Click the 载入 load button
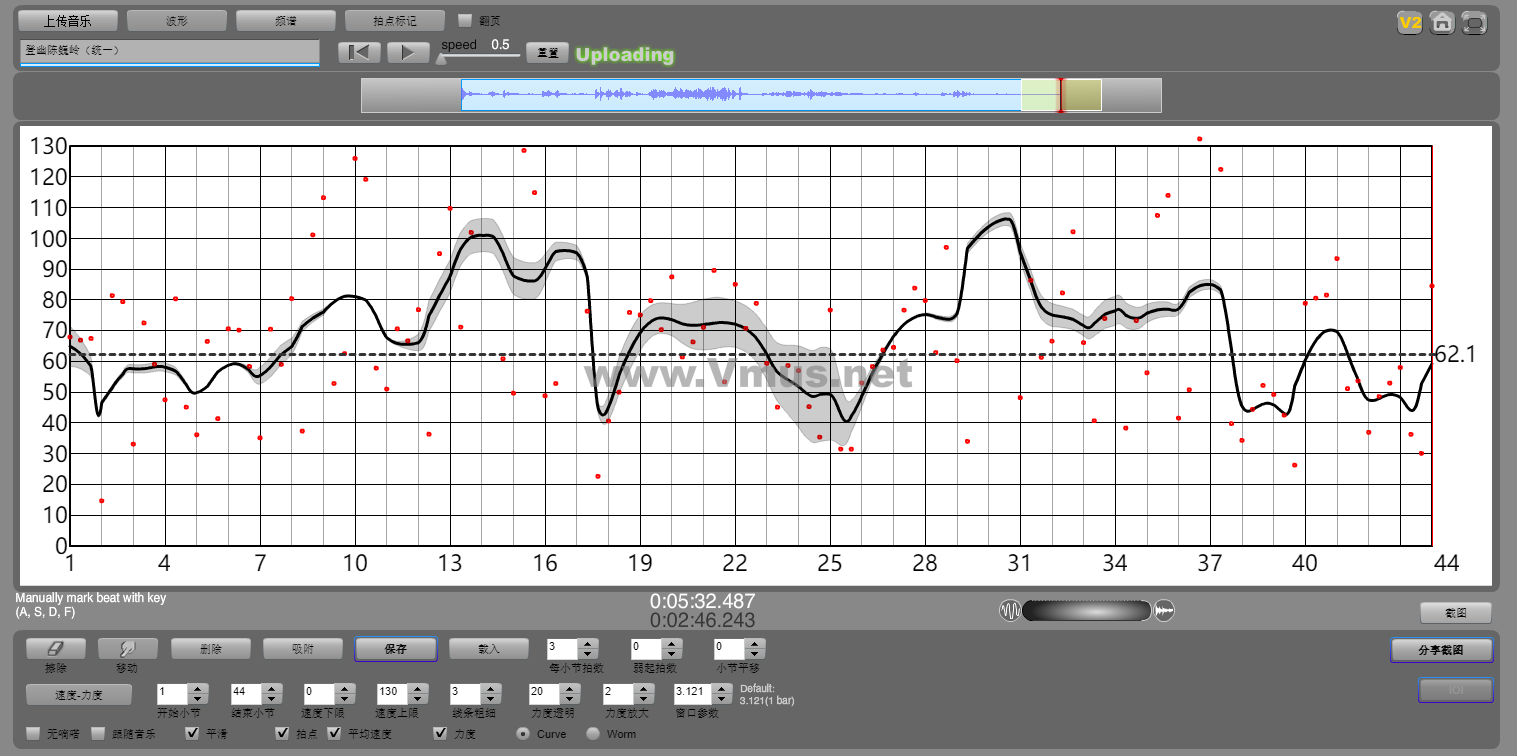 click(489, 648)
